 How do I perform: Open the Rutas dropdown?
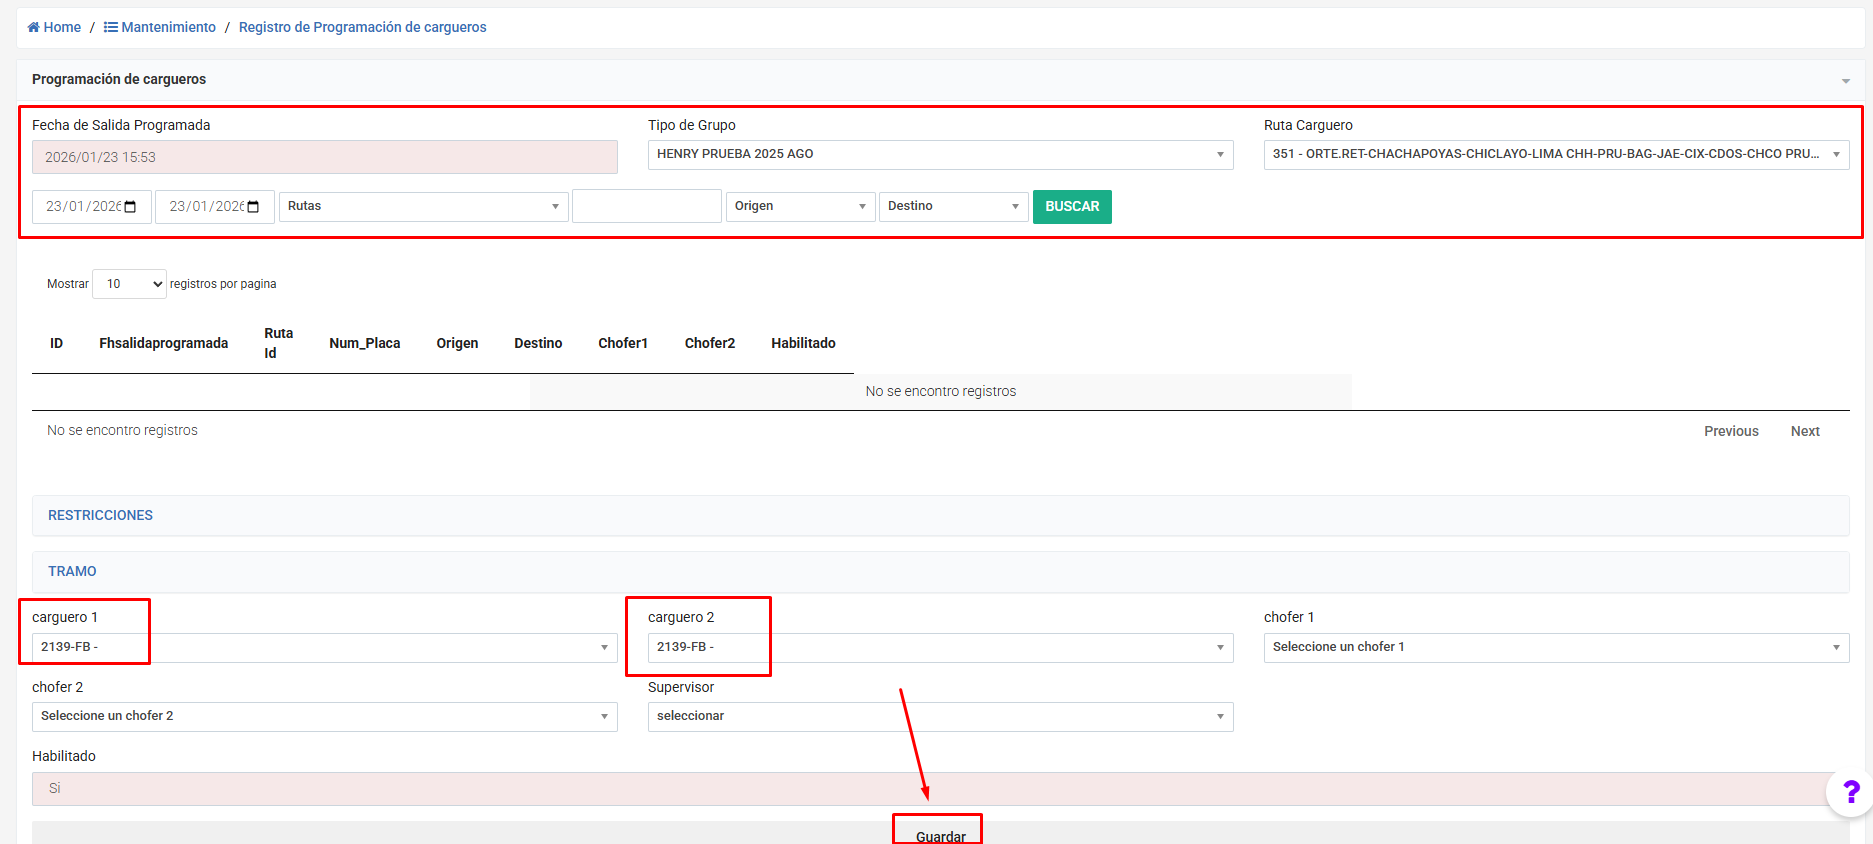(423, 207)
